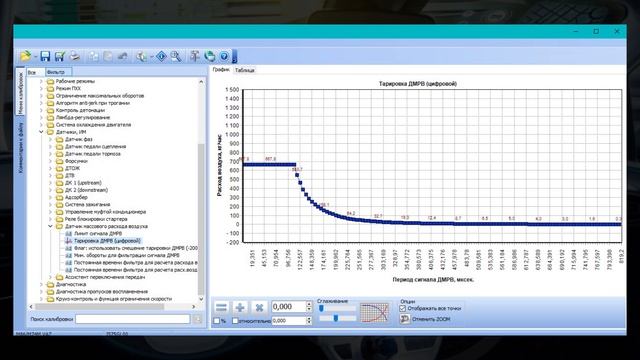Image resolution: width=640 pixels, height=360 pixels.
Task: Click the green globe icon in the toolbar
Action: click(x=209, y=56)
